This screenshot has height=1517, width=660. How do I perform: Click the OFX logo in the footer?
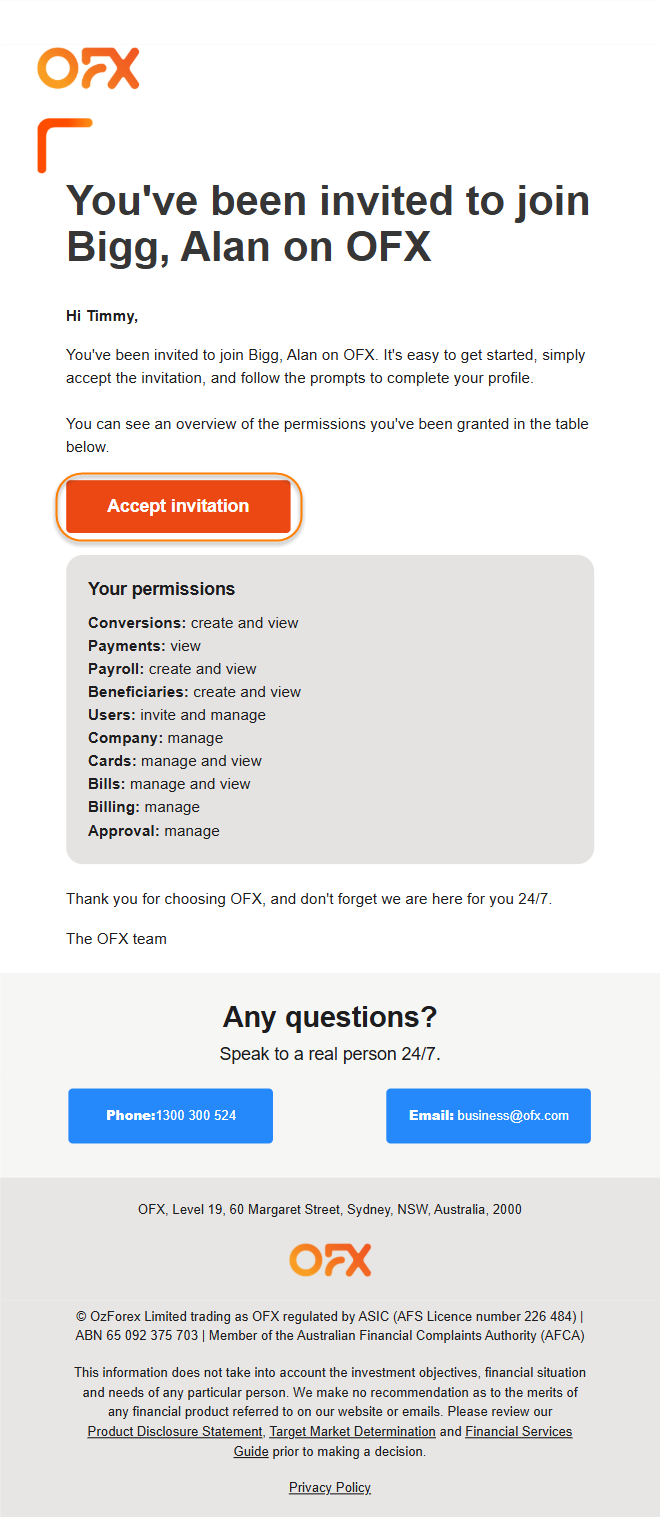(330, 1260)
